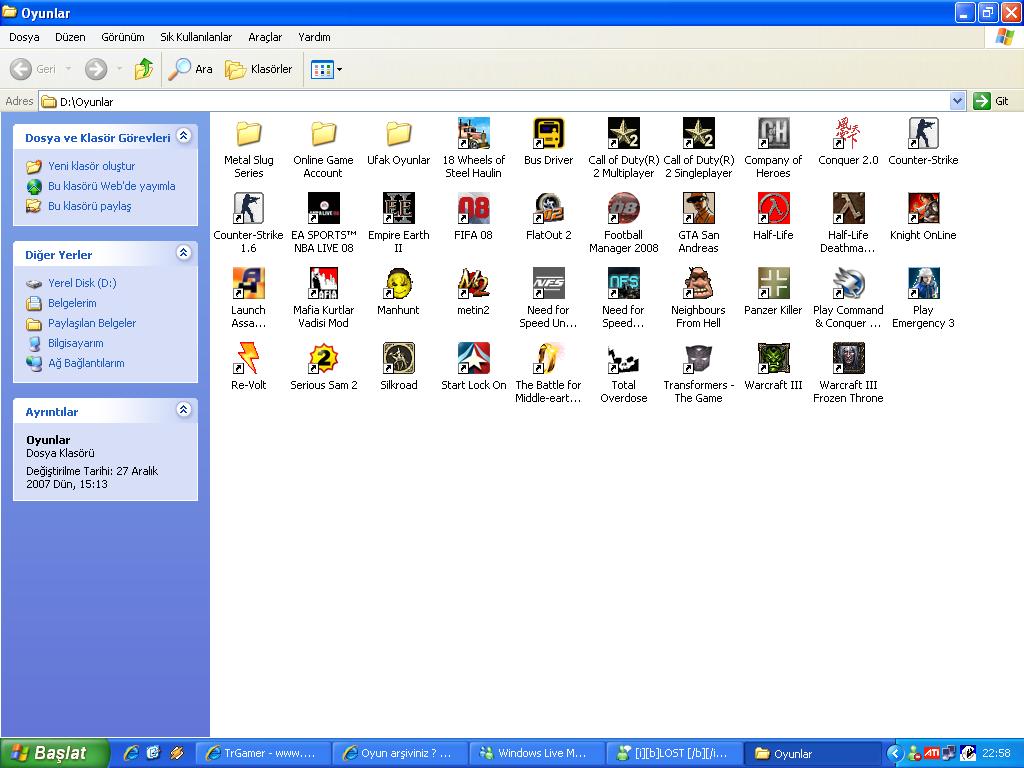Open the address bar dropdown arrow

(x=957, y=101)
